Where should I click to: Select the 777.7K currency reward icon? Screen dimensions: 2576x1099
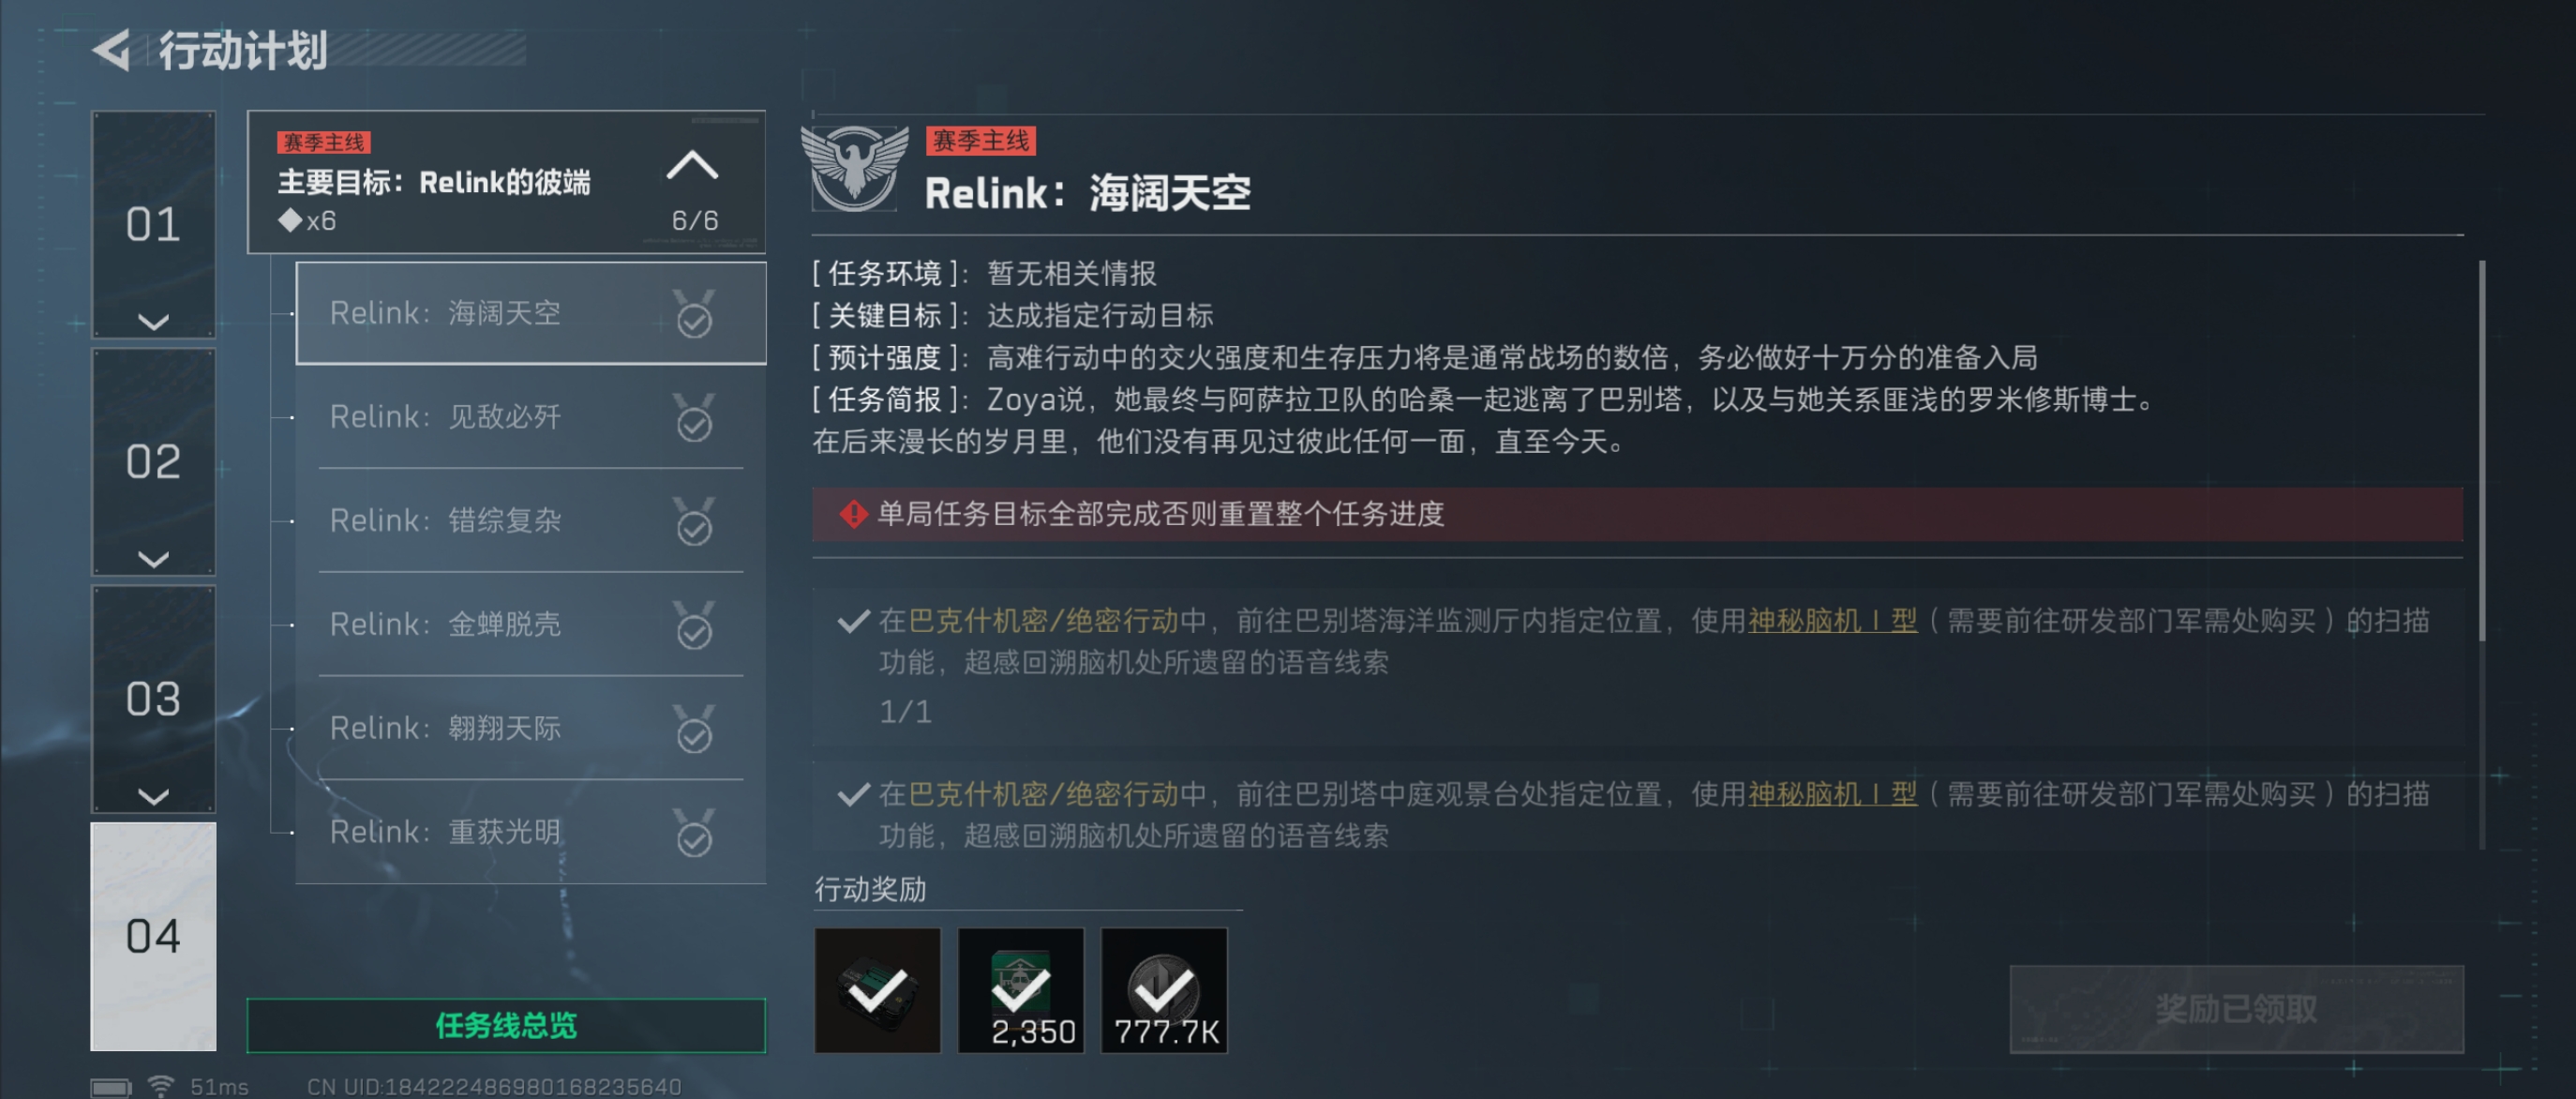[1164, 990]
